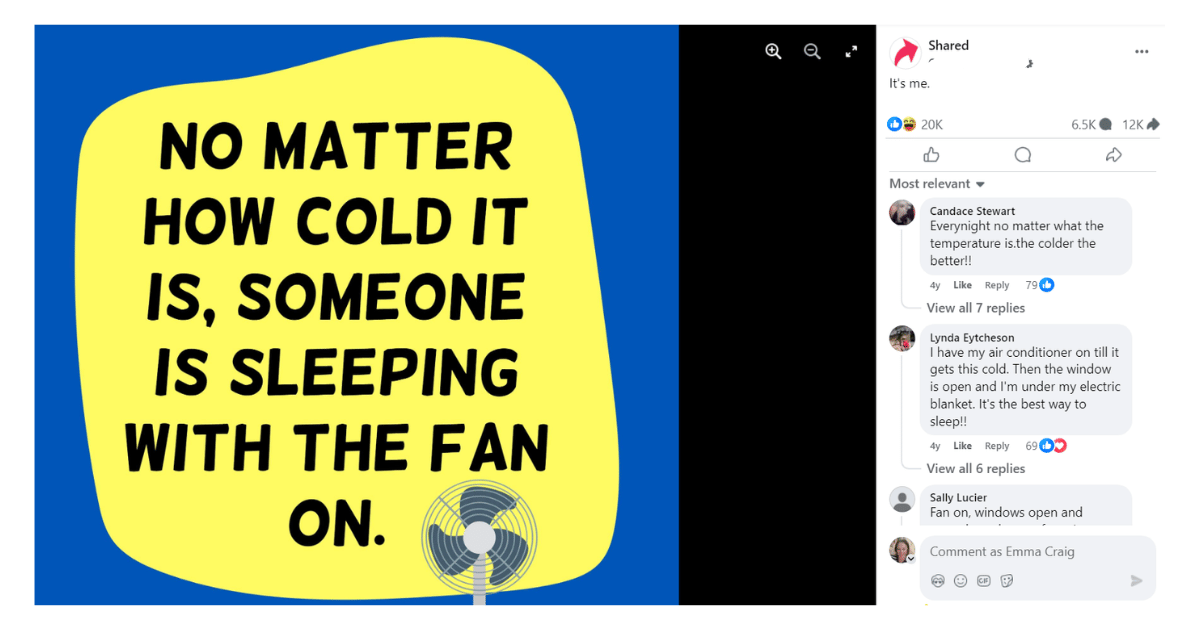Like the post with thumbs-up icon
The height and width of the screenshot is (630, 1200).
931,155
